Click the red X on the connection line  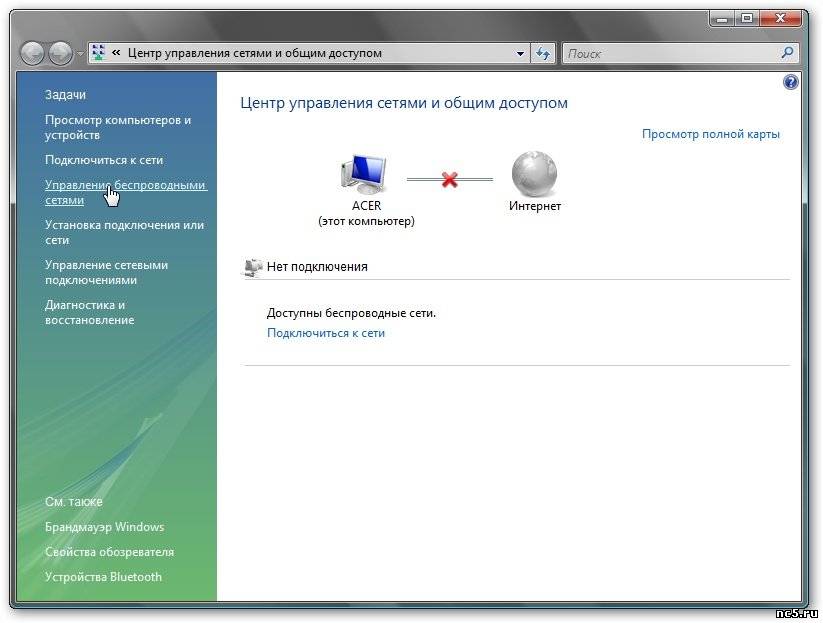[449, 179]
